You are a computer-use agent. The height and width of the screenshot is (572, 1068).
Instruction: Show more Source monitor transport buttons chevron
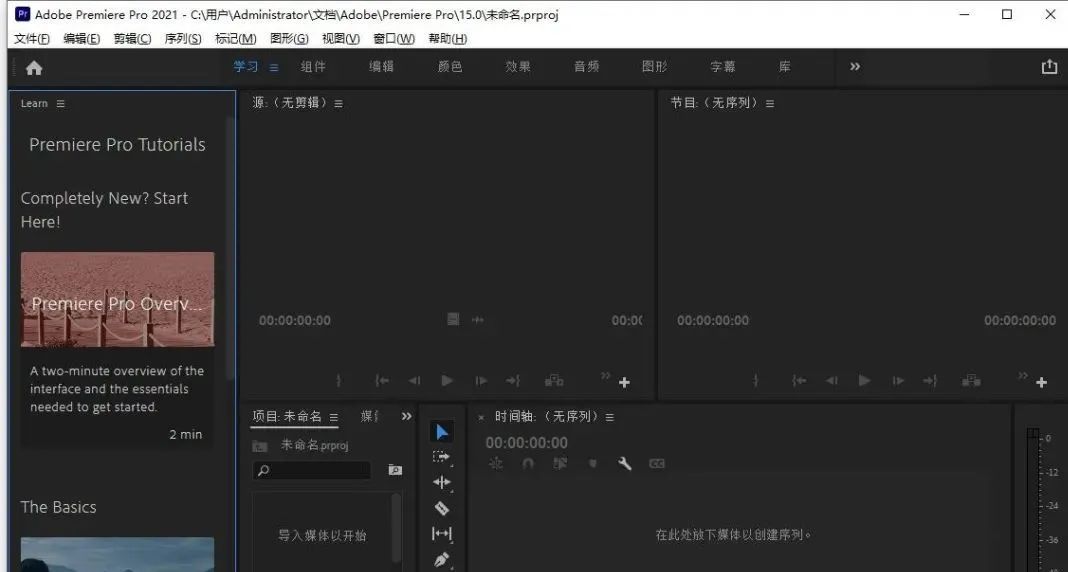(x=606, y=375)
